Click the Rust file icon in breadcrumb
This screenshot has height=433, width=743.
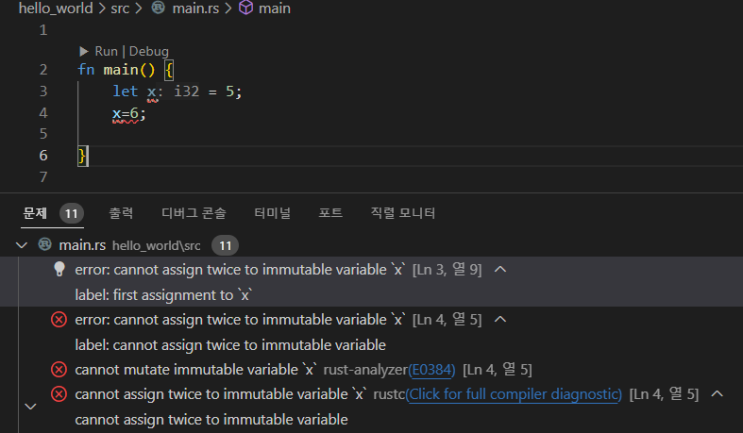click(x=158, y=8)
